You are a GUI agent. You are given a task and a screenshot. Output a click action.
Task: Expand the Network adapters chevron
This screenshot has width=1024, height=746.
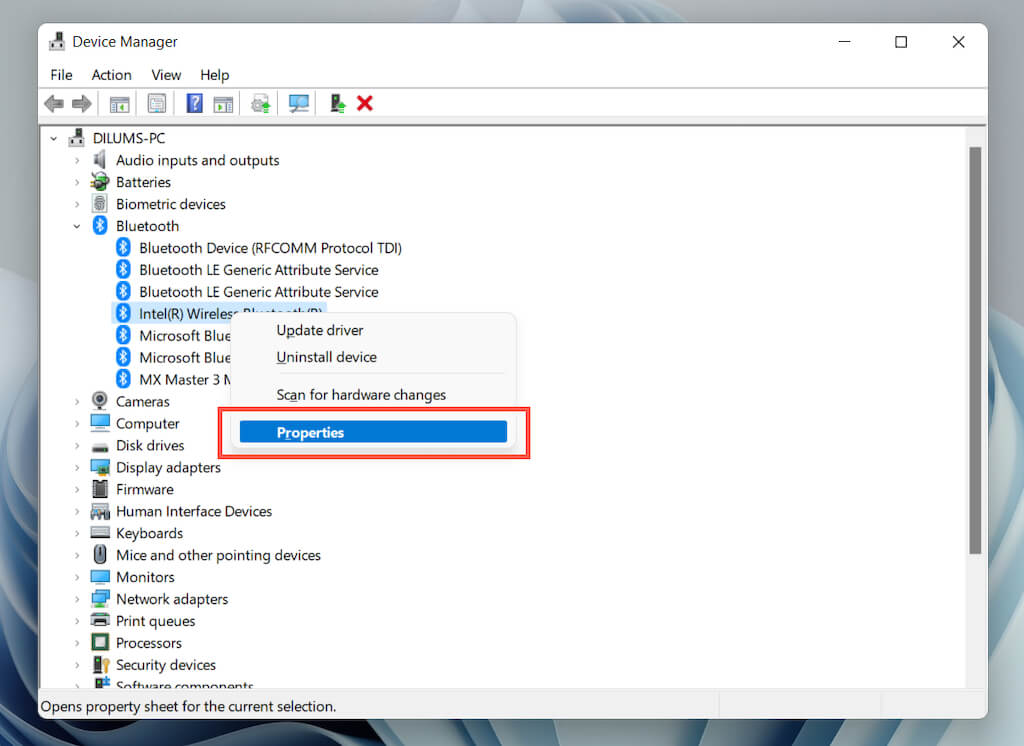(77, 599)
